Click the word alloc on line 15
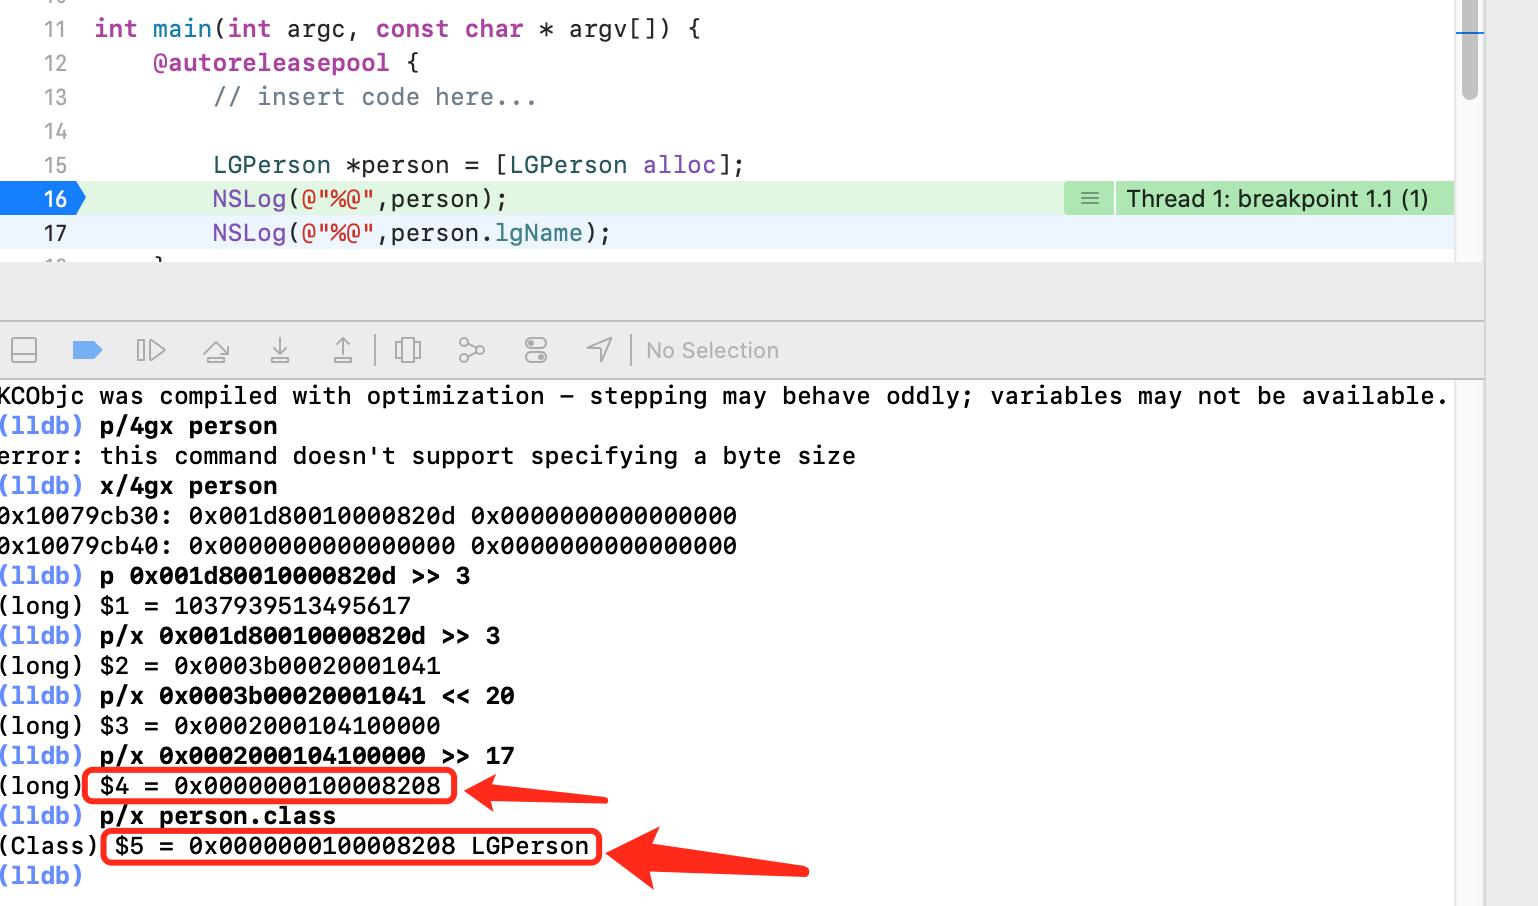Viewport: 1538px width, 906px height. (679, 165)
